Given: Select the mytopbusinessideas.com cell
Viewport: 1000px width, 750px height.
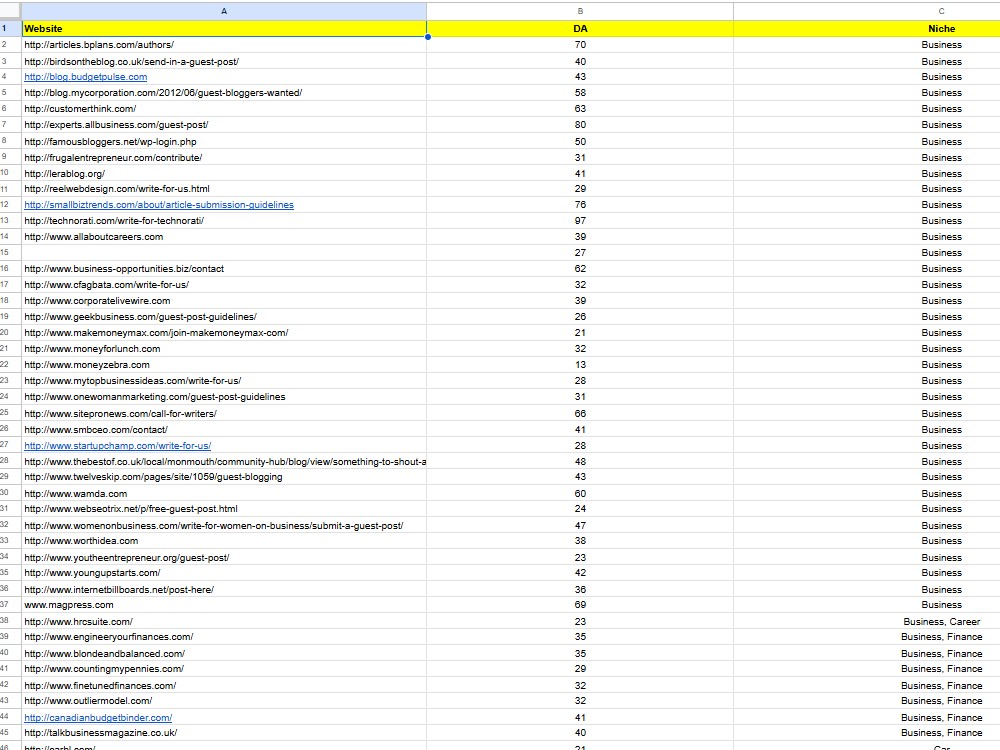Looking at the screenshot, I should 224,381.
